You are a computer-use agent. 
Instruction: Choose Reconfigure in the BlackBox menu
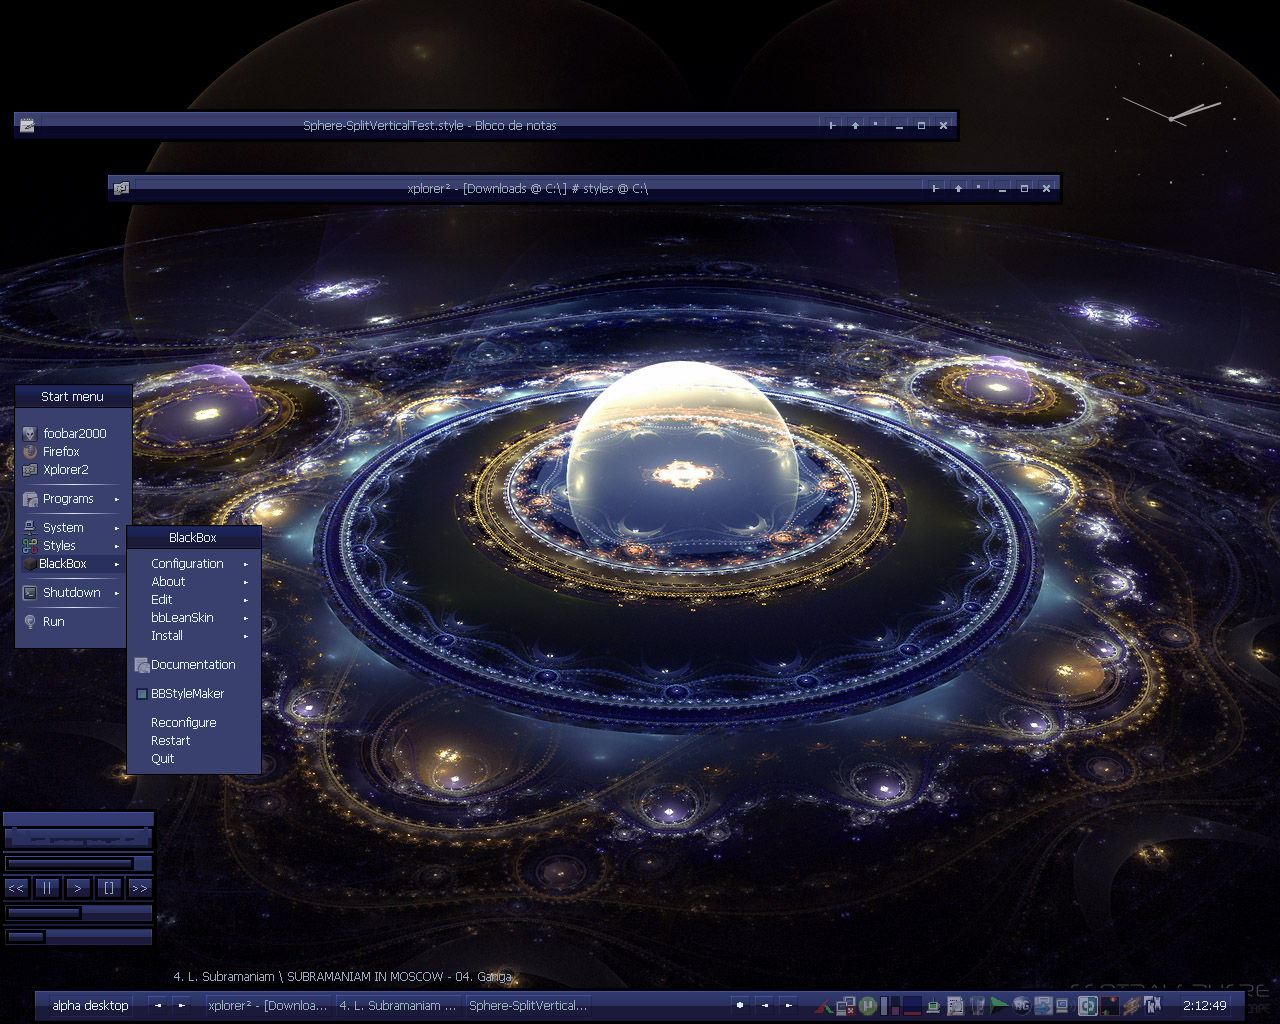[193, 722]
